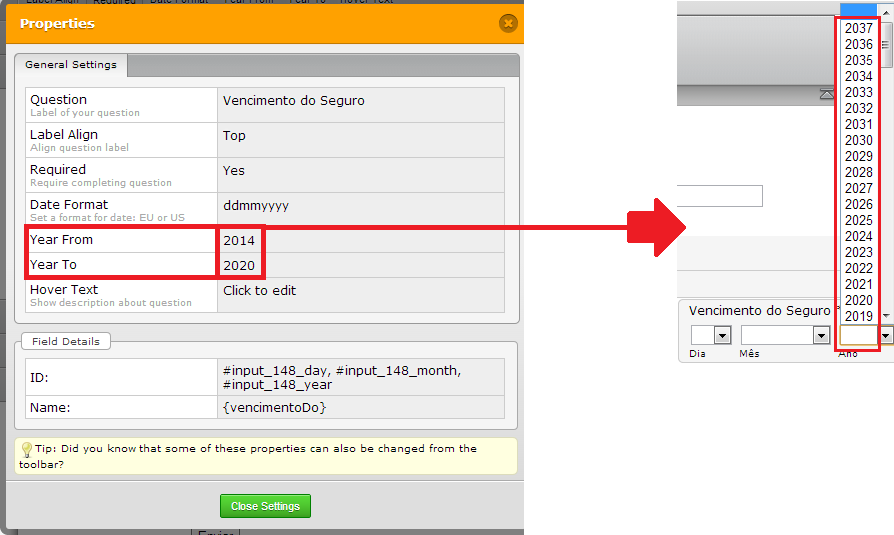This screenshot has height=535, width=894.
Task: Toggle the Required value Yes
Action: [234, 171]
